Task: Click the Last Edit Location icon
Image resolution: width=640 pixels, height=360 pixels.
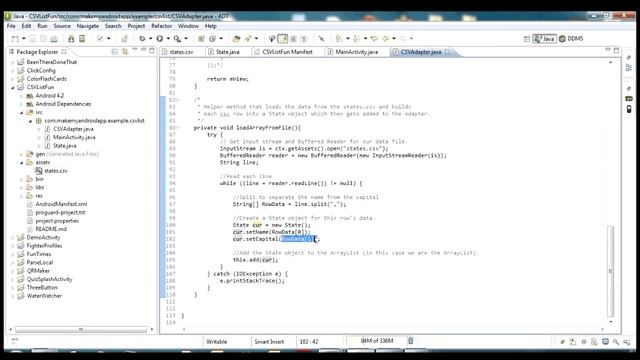Action: tap(374, 39)
